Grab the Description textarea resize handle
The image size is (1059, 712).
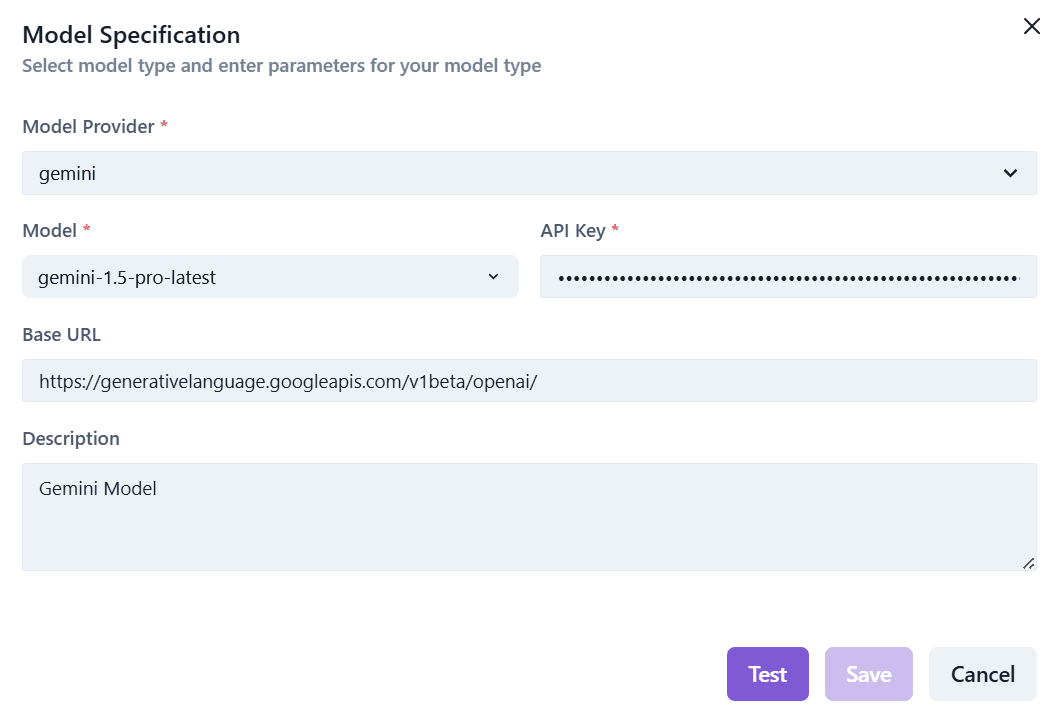1027,563
